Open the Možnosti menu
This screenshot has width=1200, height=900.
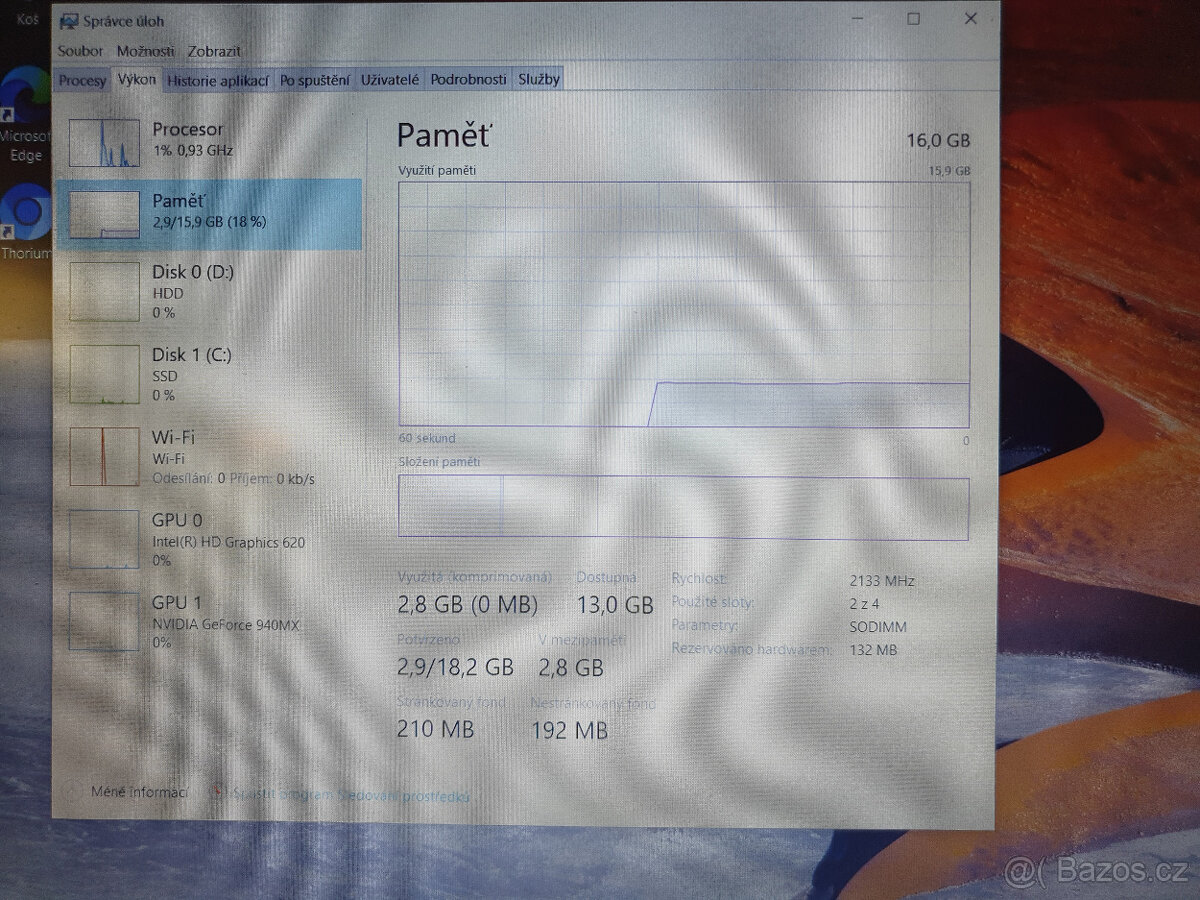148,50
